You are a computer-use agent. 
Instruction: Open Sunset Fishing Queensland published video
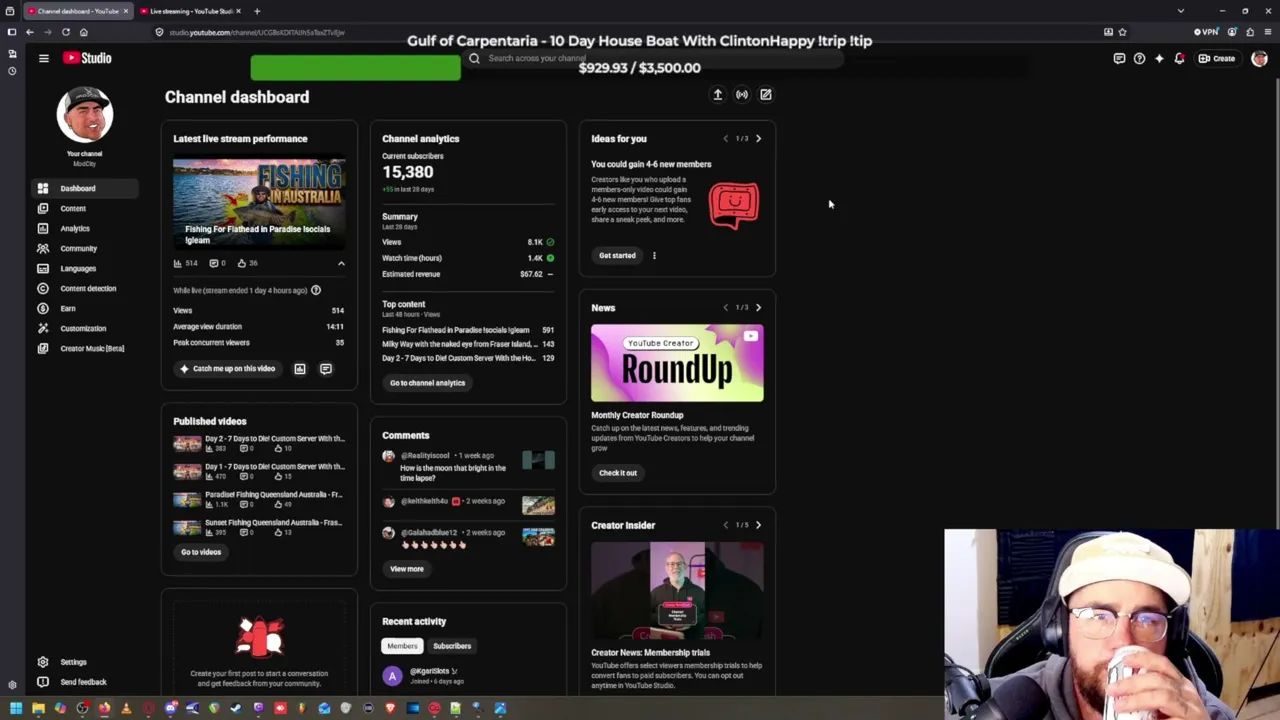(x=259, y=528)
